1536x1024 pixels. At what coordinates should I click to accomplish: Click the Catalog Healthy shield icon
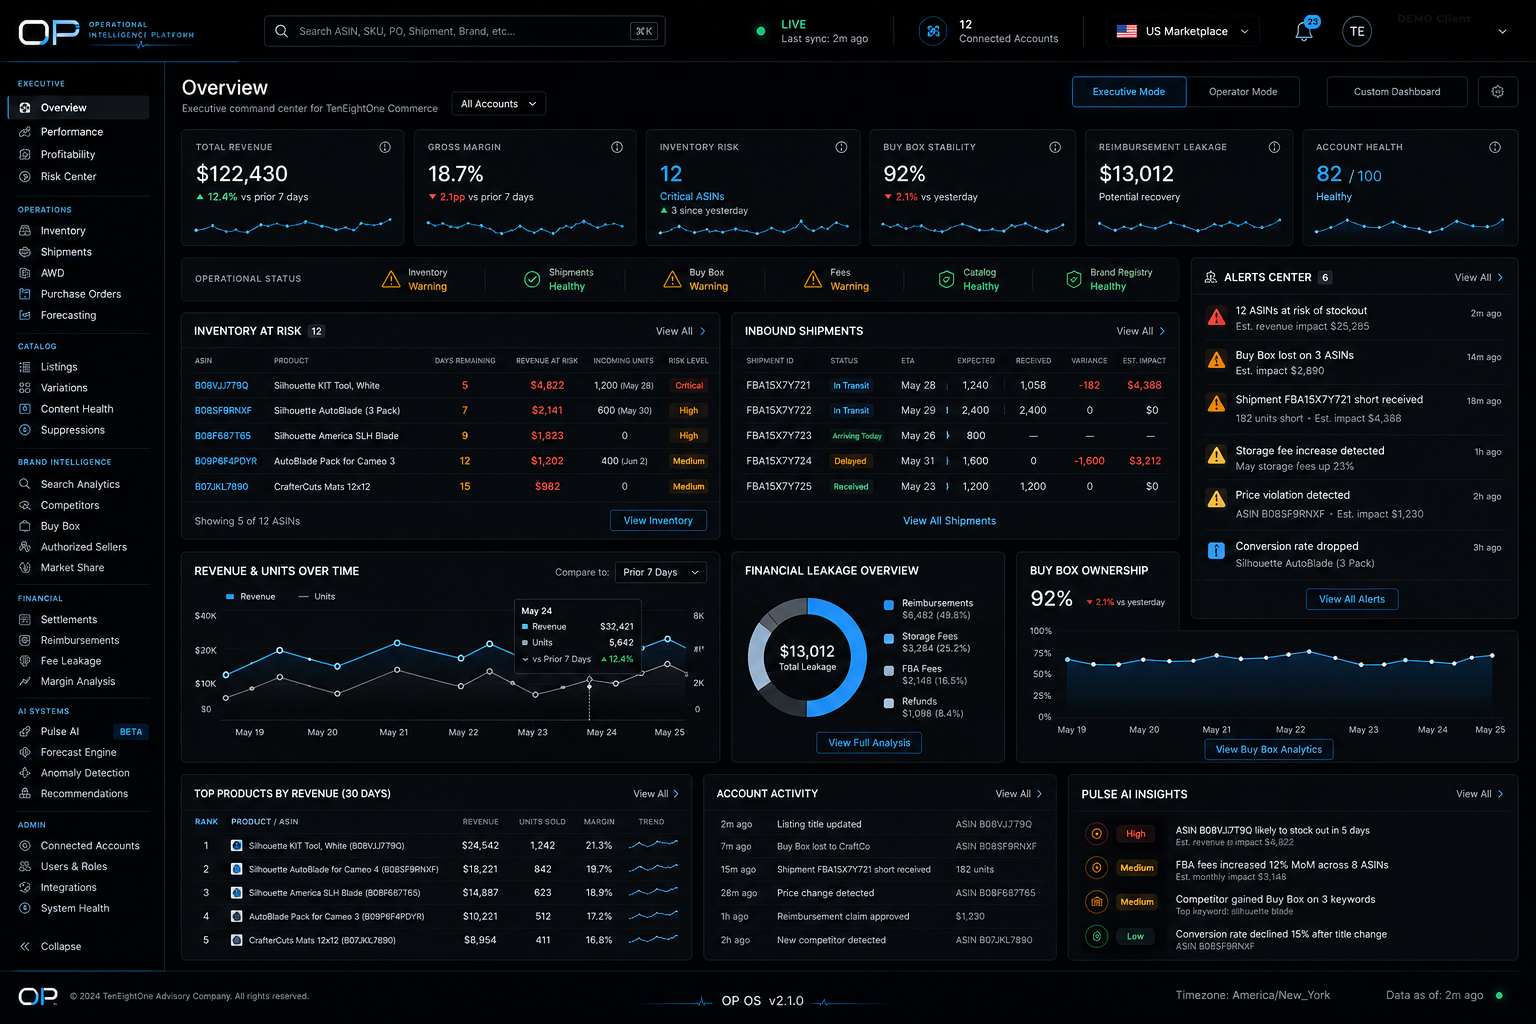tap(946, 279)
